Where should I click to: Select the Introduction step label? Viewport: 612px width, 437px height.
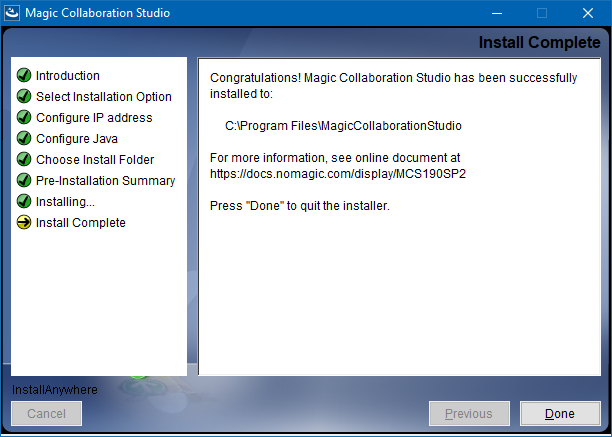click(68, 76)
